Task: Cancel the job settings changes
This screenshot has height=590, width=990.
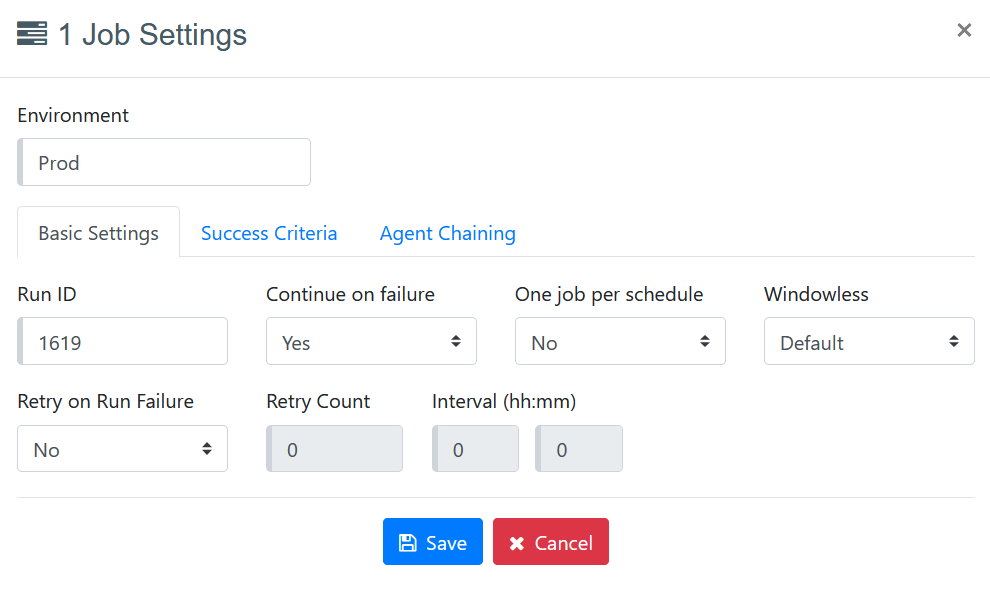Action: point(551,542)
